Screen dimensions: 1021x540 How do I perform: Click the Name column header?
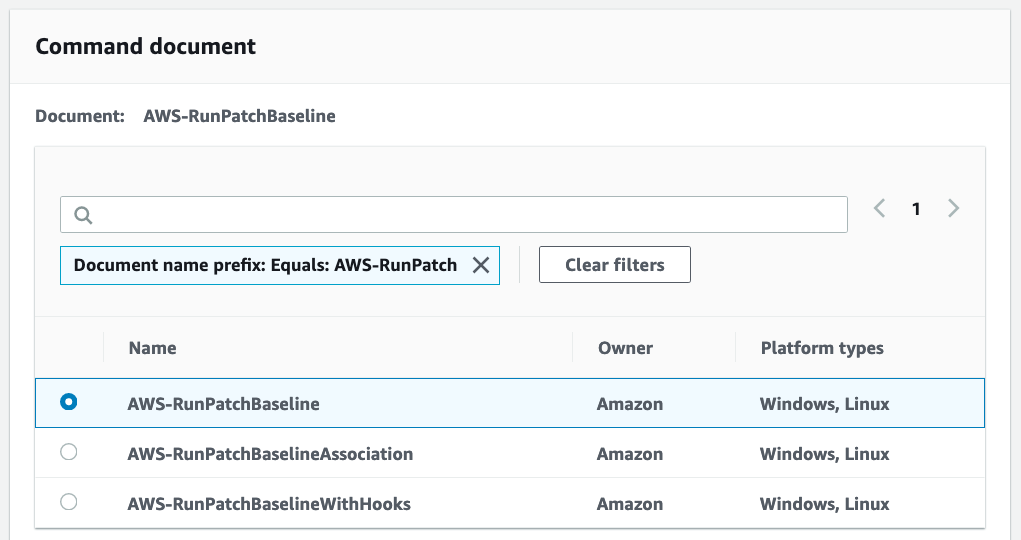click(152, 348)
